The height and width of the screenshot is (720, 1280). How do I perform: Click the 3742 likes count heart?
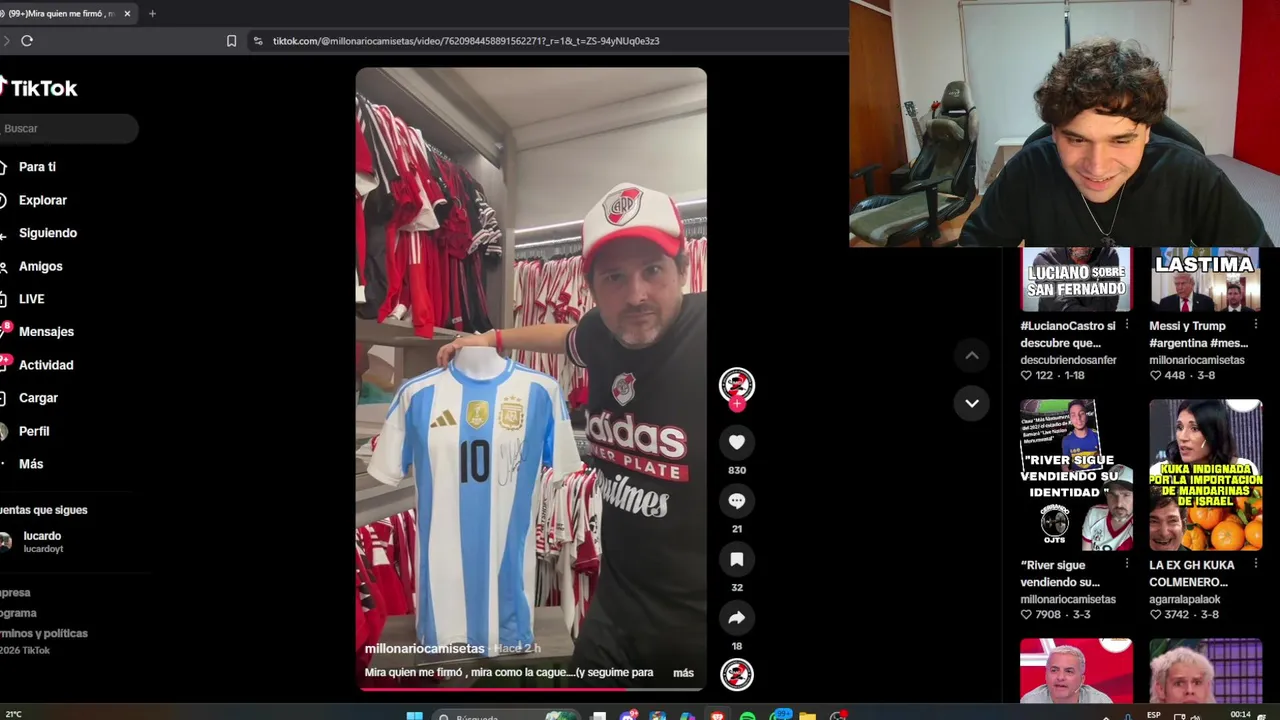[x=1155, y=615]
